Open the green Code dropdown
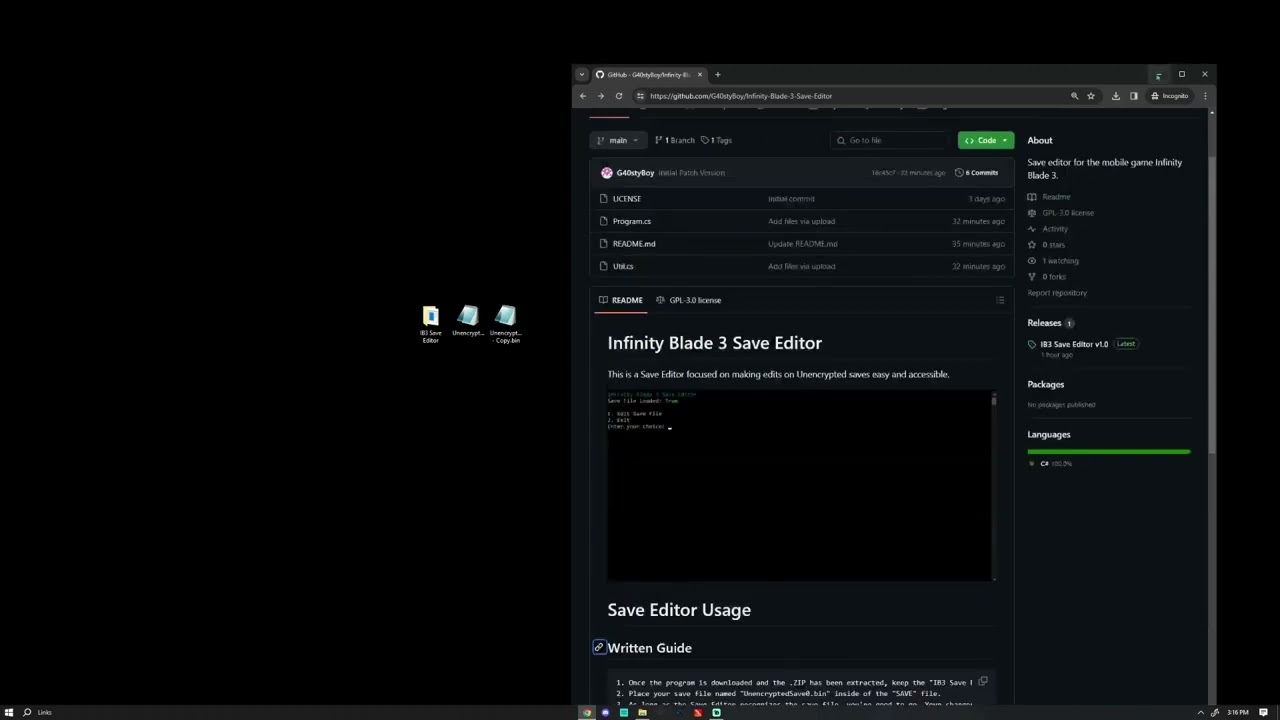This screenshot has width=1280, height=720. 986,140
